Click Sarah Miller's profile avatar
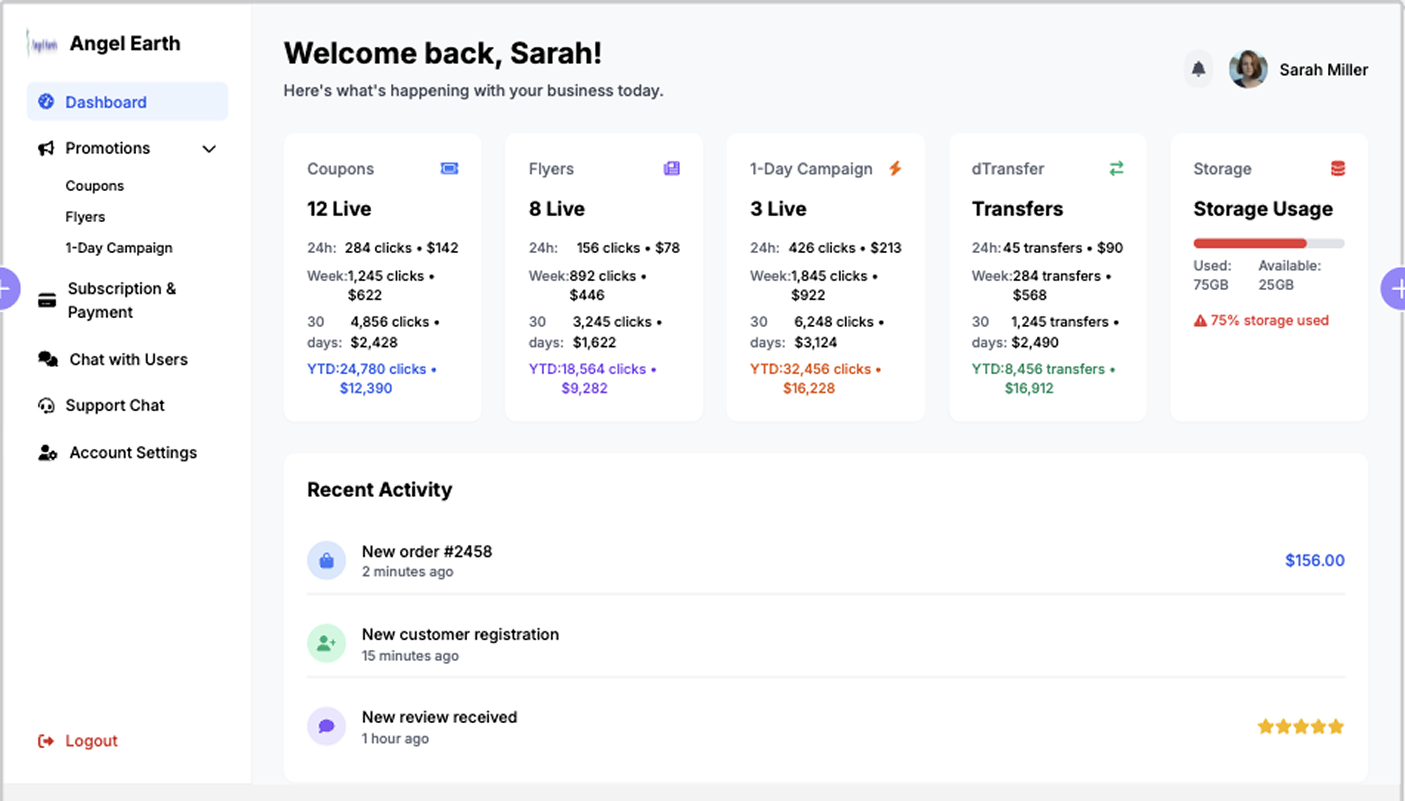Screen dimensions: 1405x801 [1247, 69]
